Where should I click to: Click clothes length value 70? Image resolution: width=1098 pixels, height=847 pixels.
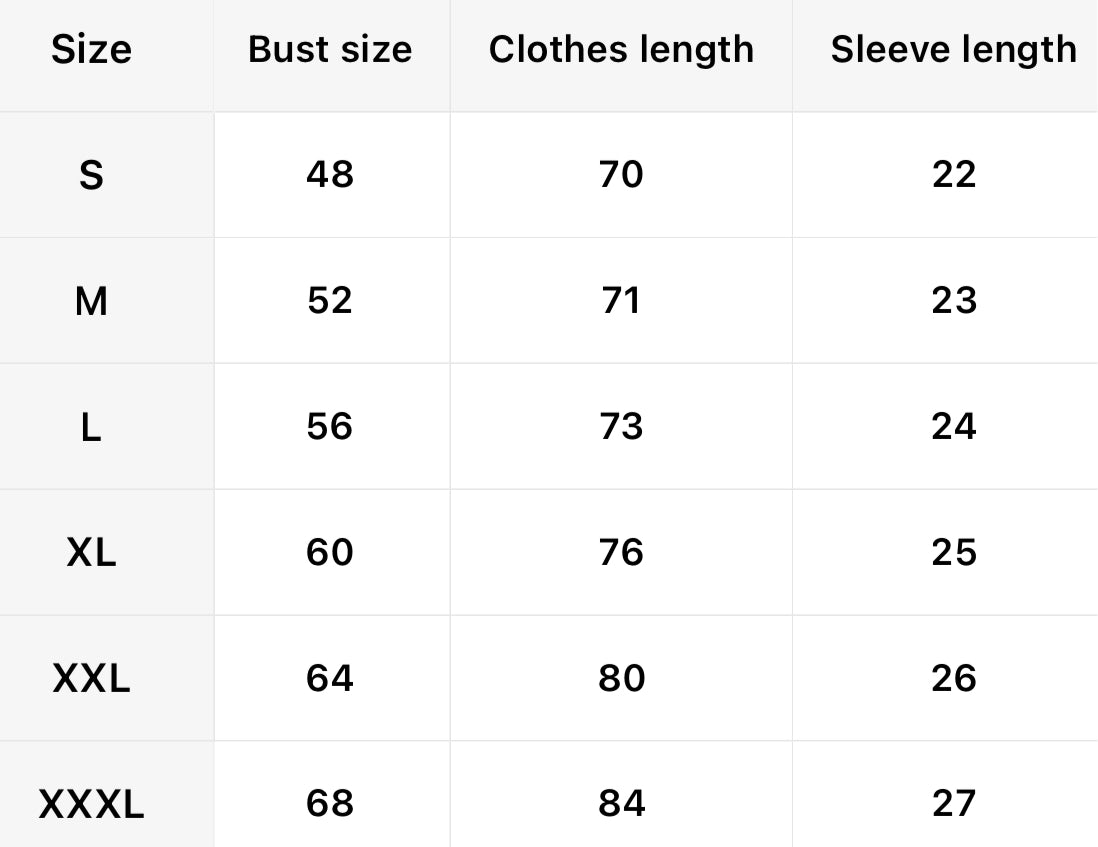click(621, 175)
